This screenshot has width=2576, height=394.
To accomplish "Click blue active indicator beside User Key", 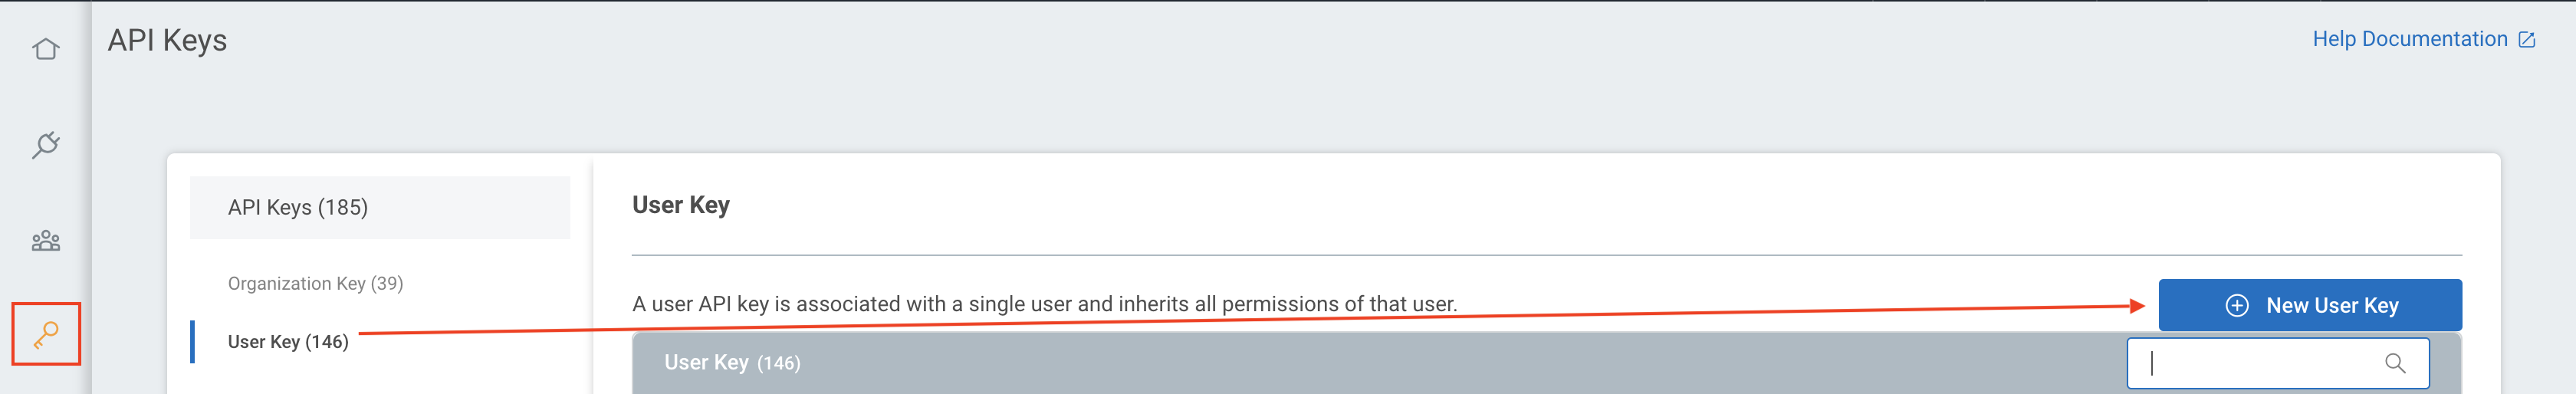I will click(x=192, y=342).
